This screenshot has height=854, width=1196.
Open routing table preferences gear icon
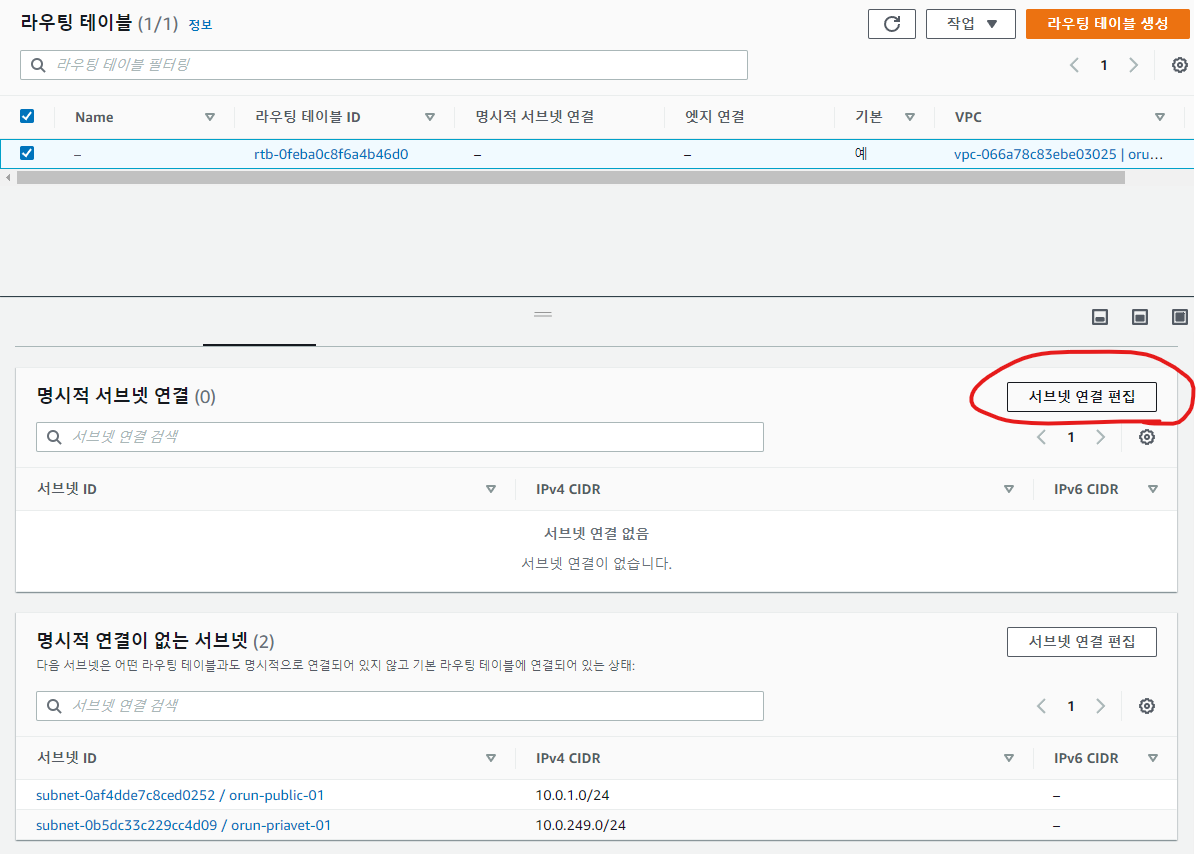[x=1179, y=65]
